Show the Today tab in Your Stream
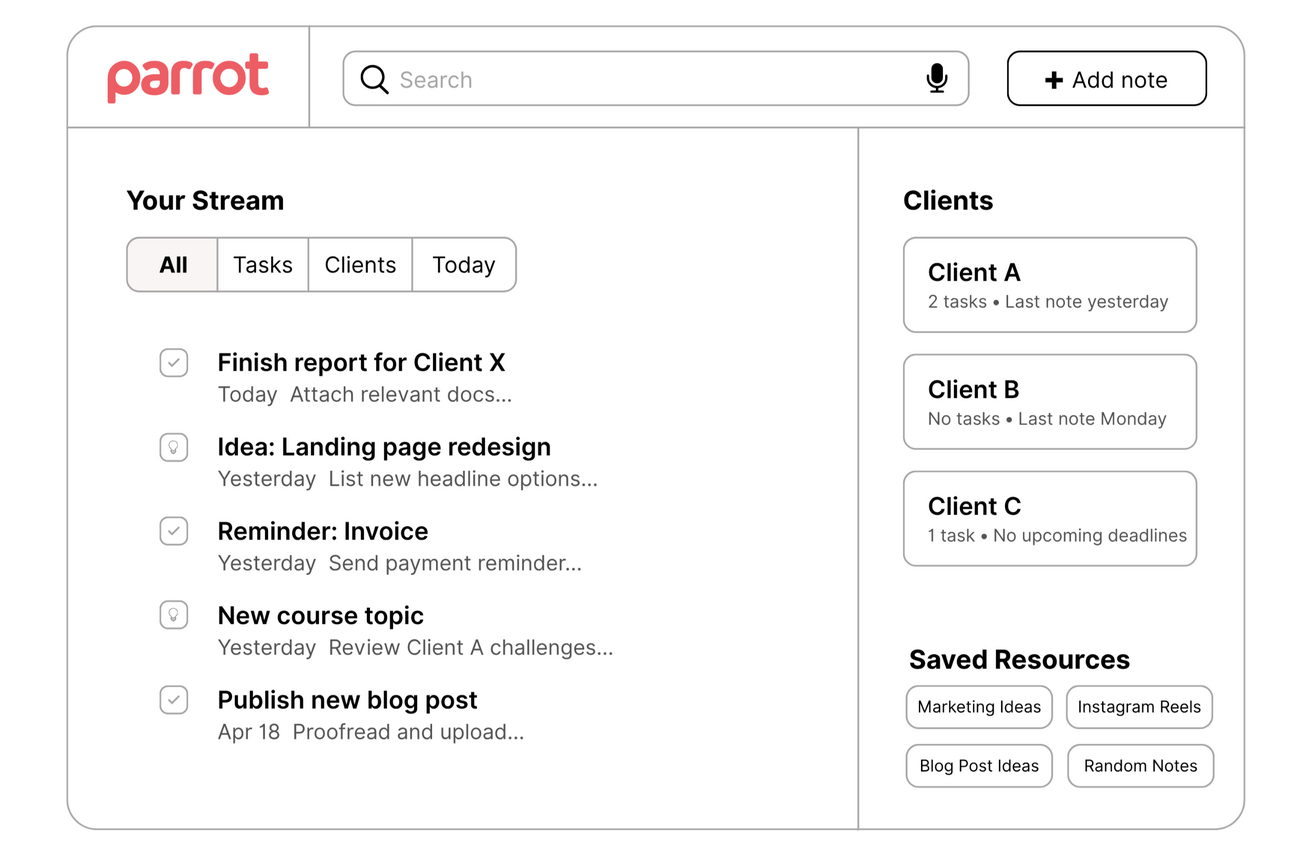 pos(463,265)
